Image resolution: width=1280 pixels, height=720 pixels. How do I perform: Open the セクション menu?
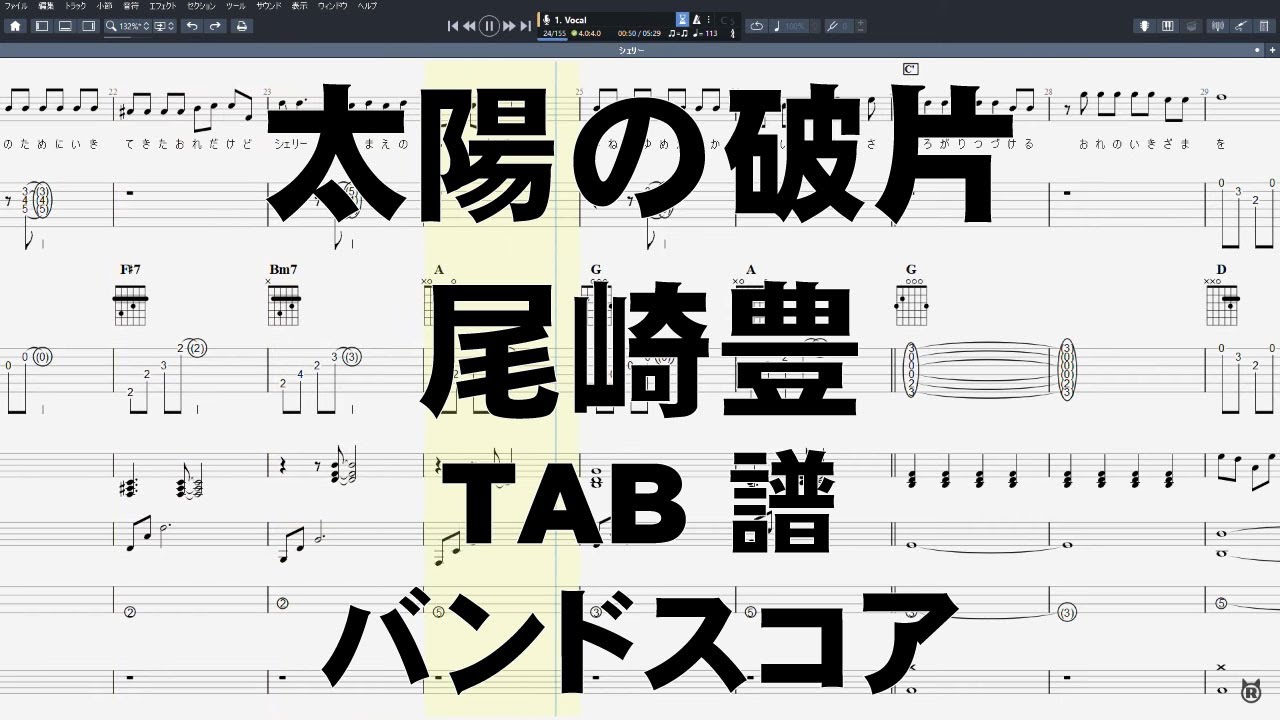(x=202, y=6)
